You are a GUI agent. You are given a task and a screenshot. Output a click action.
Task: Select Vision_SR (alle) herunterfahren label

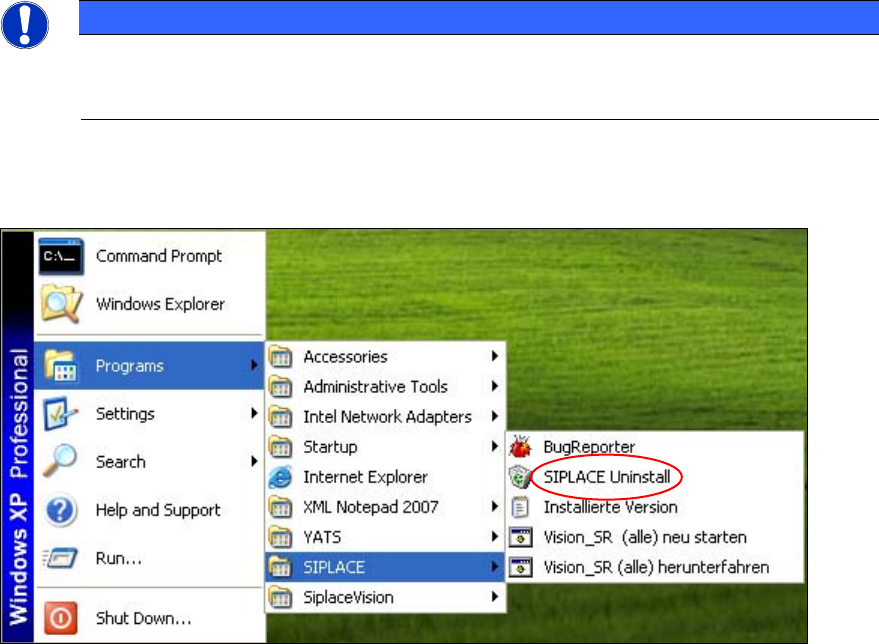656,567
